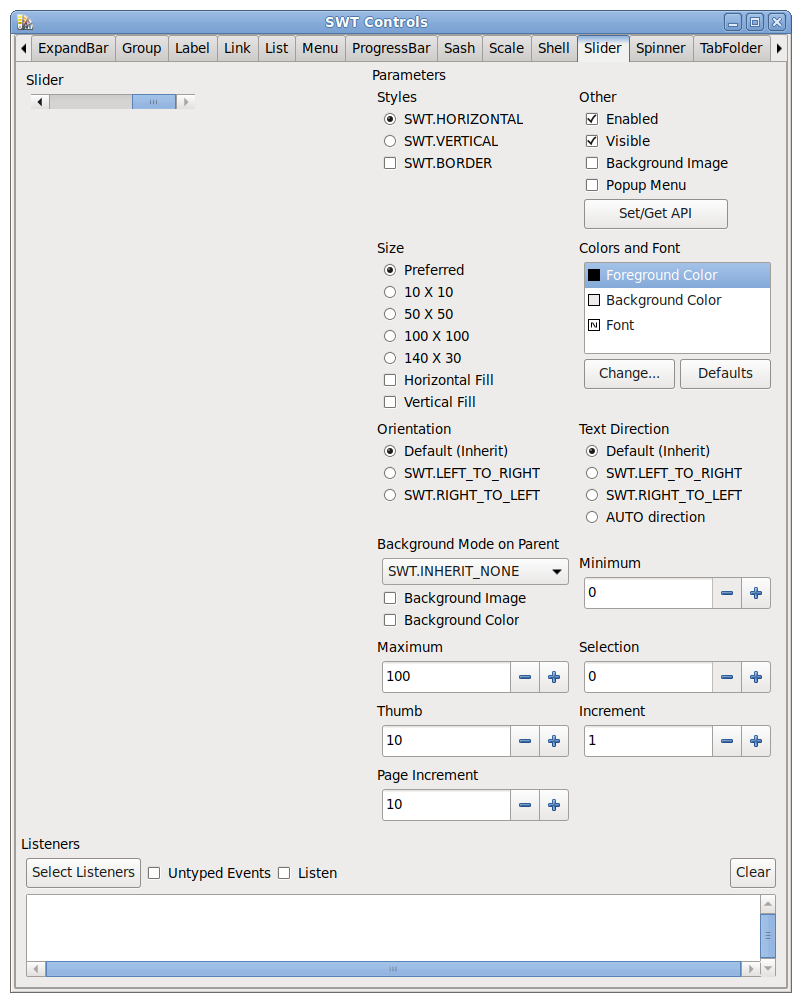Switch to the Sash tab
Image resolution: width=802 pixels, height=1003 pixels.
pos(459,49)
